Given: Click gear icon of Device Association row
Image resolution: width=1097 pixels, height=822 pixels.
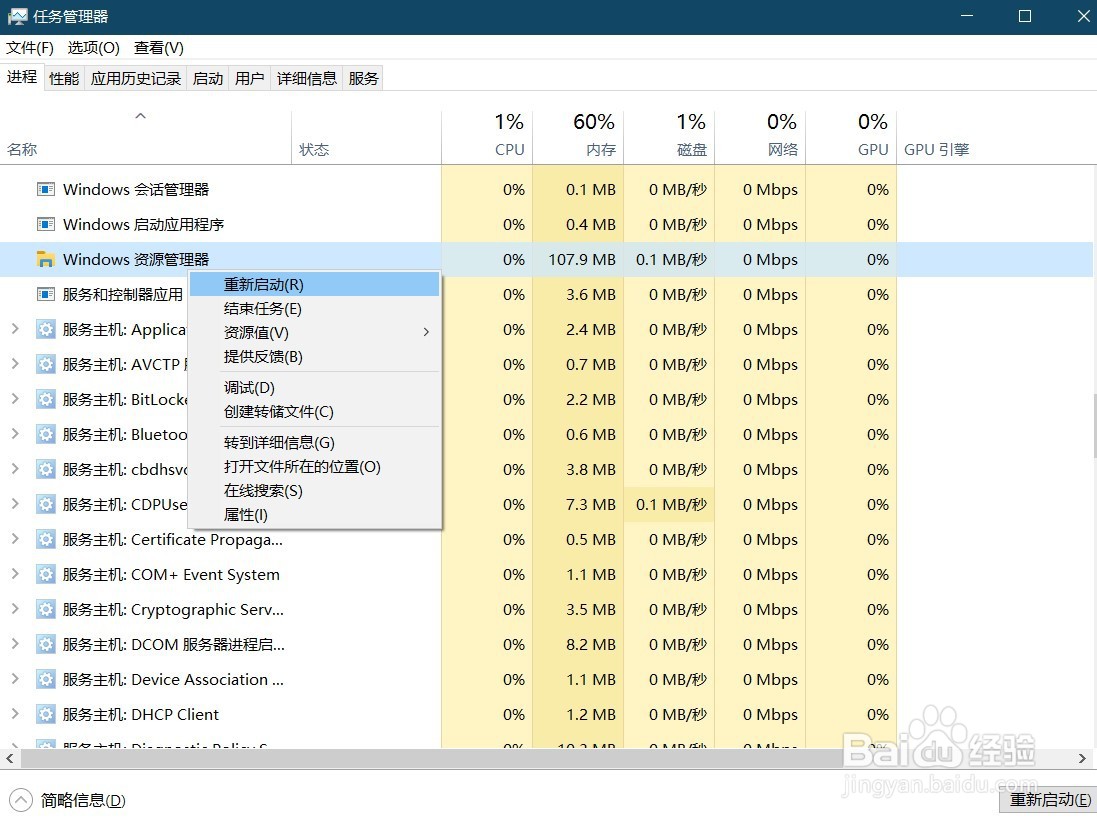Looking at the screenshot, I should coord(45,679).
